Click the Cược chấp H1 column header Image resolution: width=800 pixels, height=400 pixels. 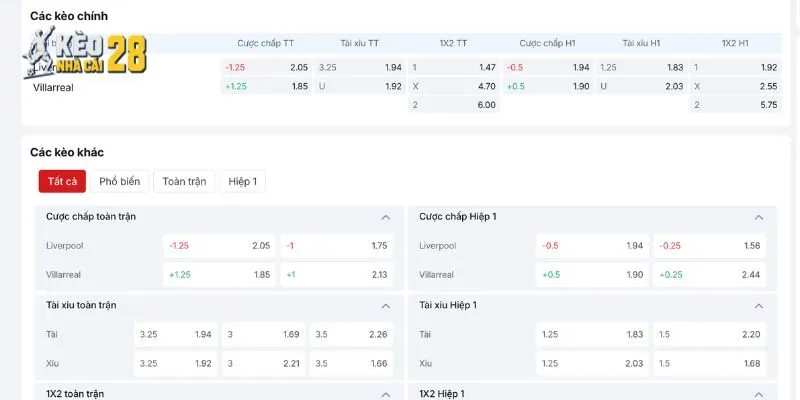[547, 43]
